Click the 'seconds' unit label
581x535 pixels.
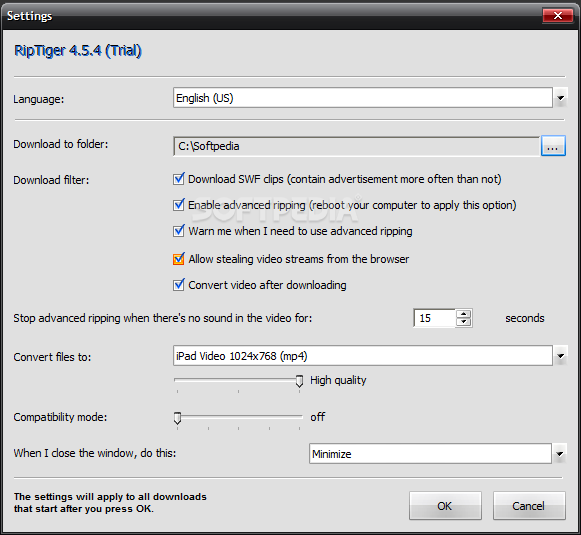point(525,318)
